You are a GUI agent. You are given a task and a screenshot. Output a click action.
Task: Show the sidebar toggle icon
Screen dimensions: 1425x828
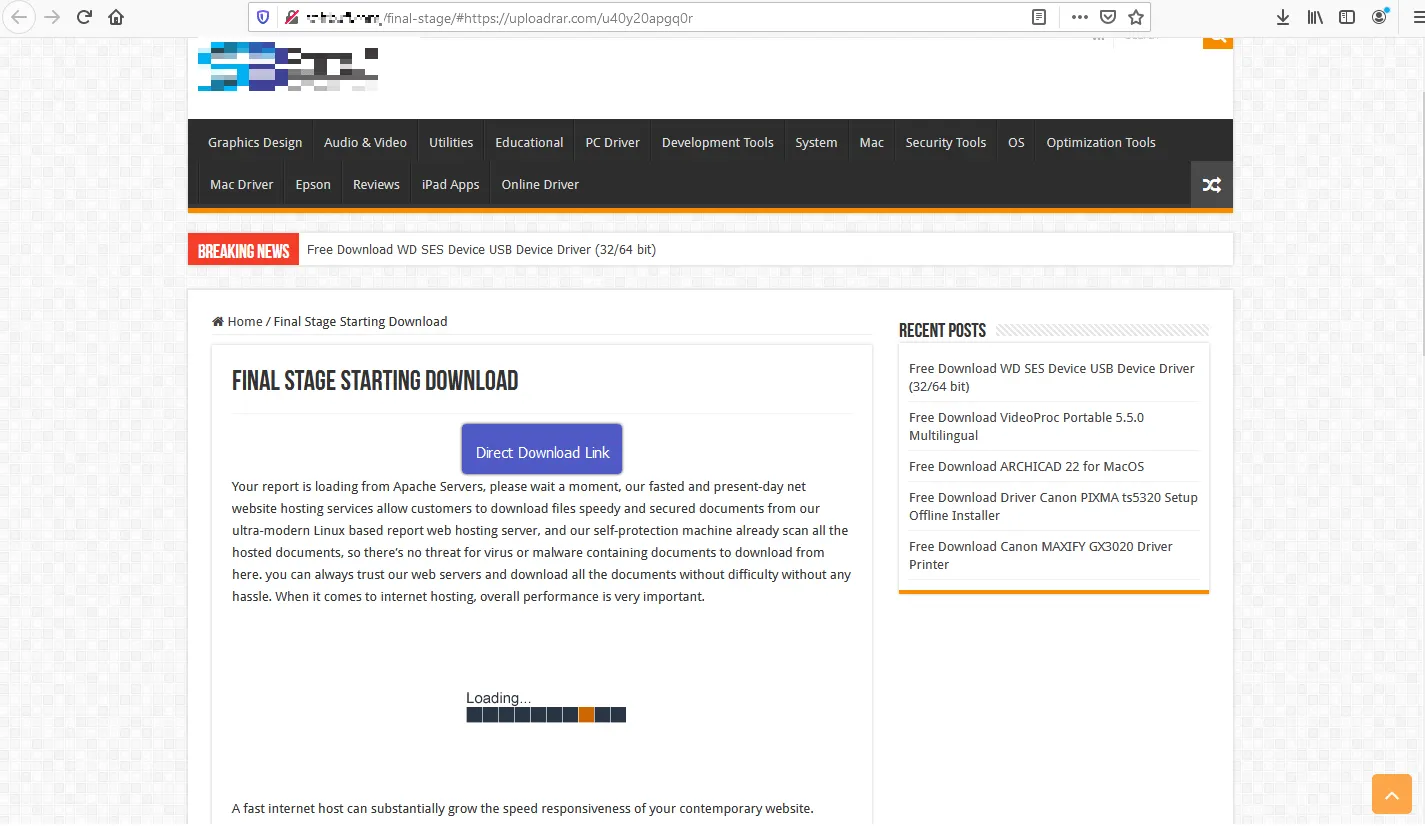click(1347, 17)
